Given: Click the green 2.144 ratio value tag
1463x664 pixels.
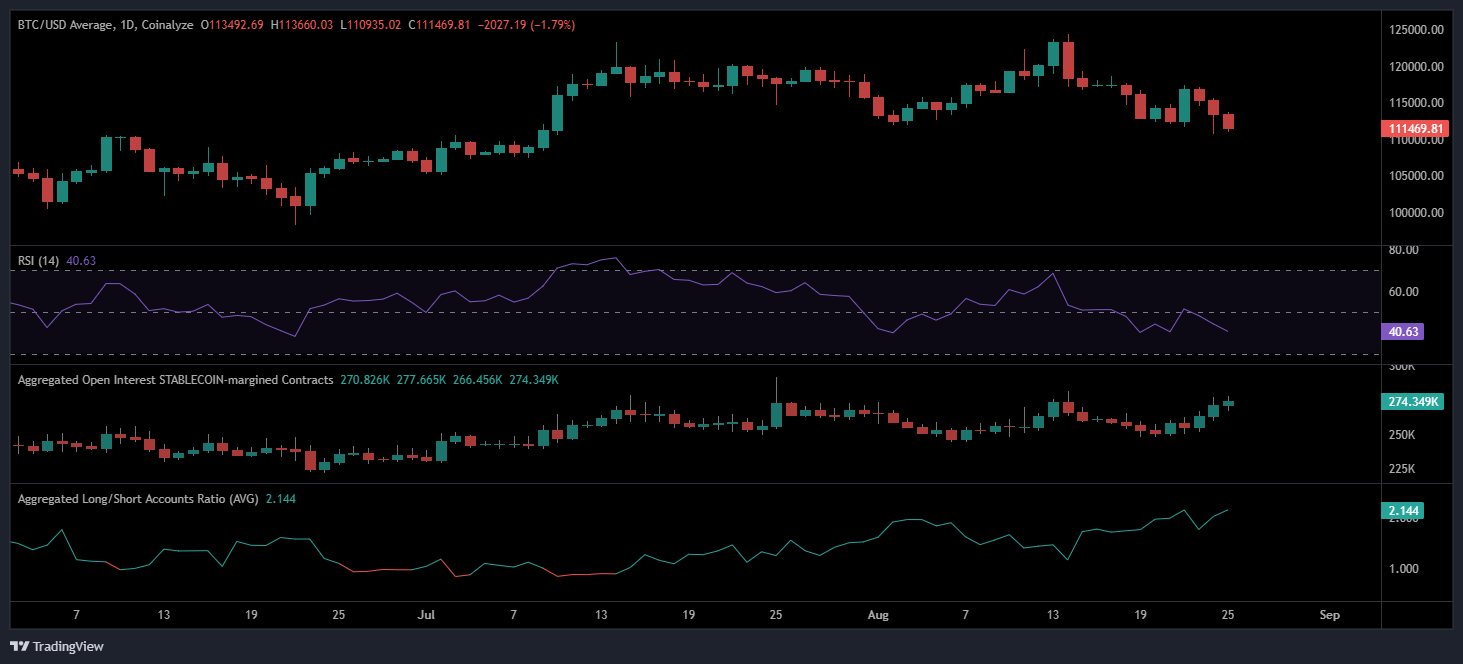Looking at the screenshot, I should (1402, 511).
